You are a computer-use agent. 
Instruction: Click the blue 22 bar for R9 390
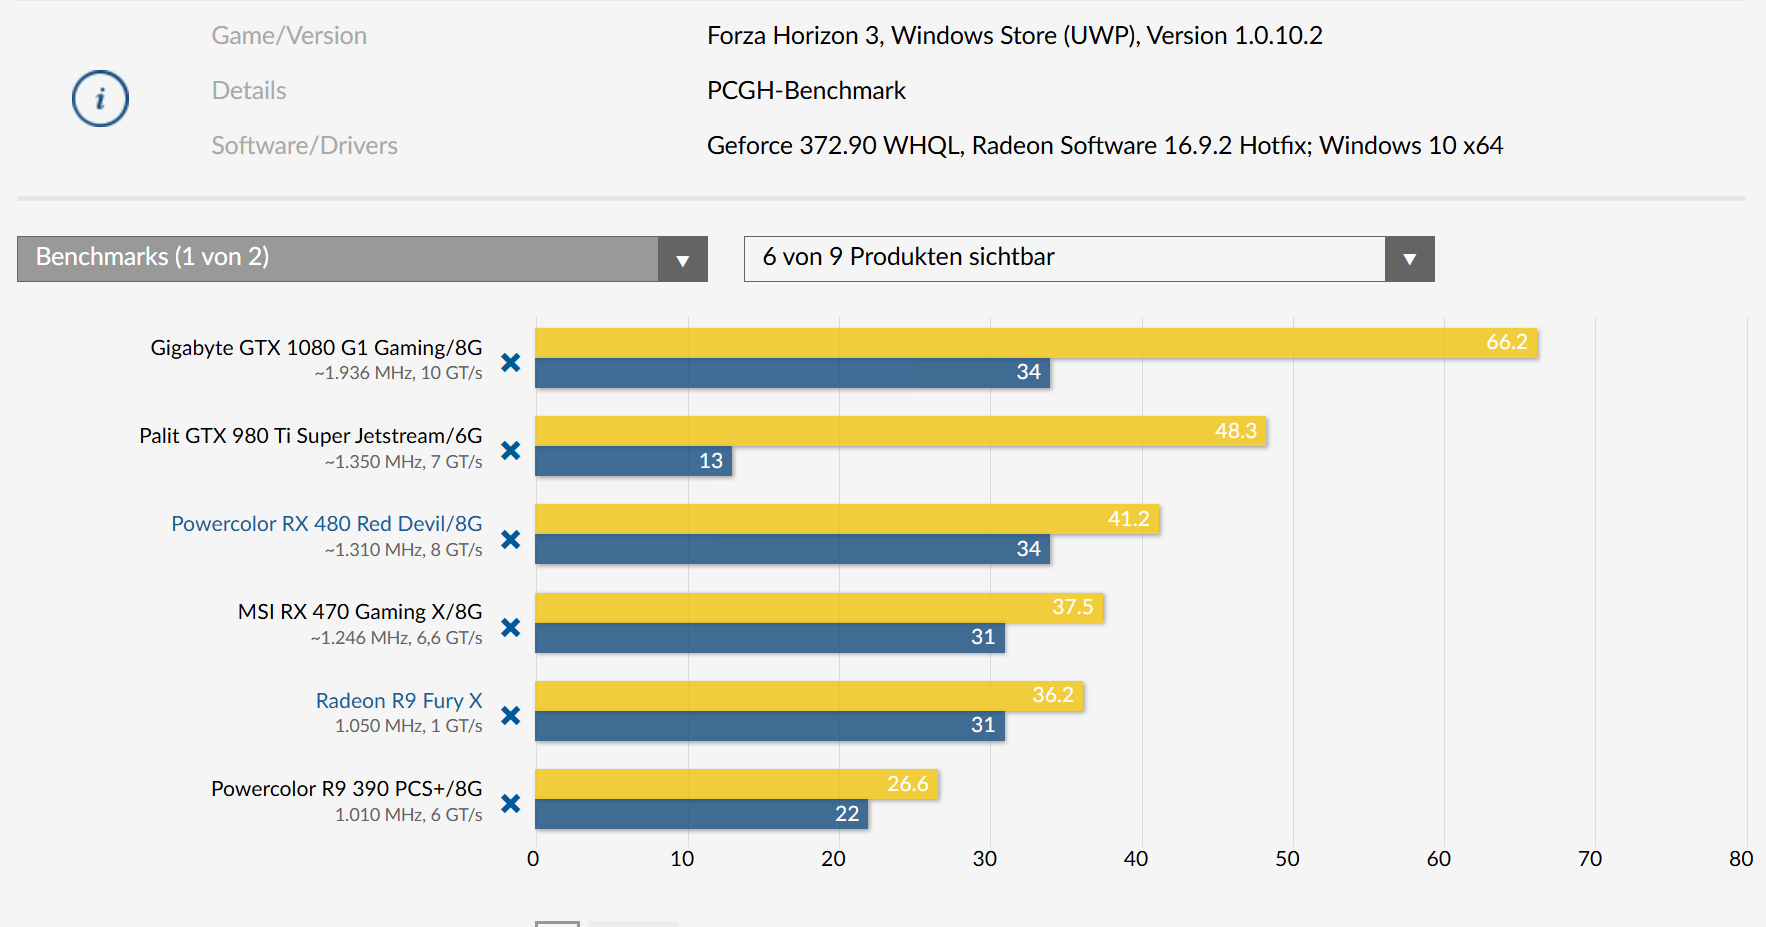click(x=701, y=814)
